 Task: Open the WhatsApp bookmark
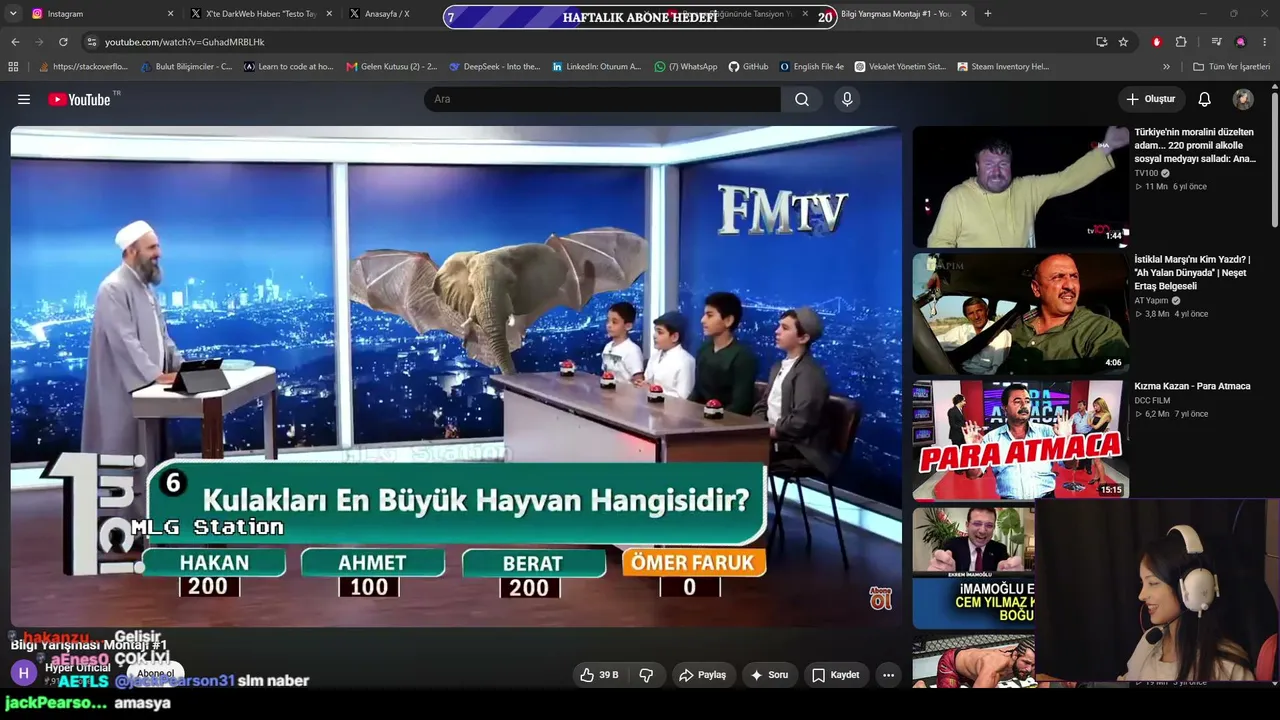[x=686, y=67]
